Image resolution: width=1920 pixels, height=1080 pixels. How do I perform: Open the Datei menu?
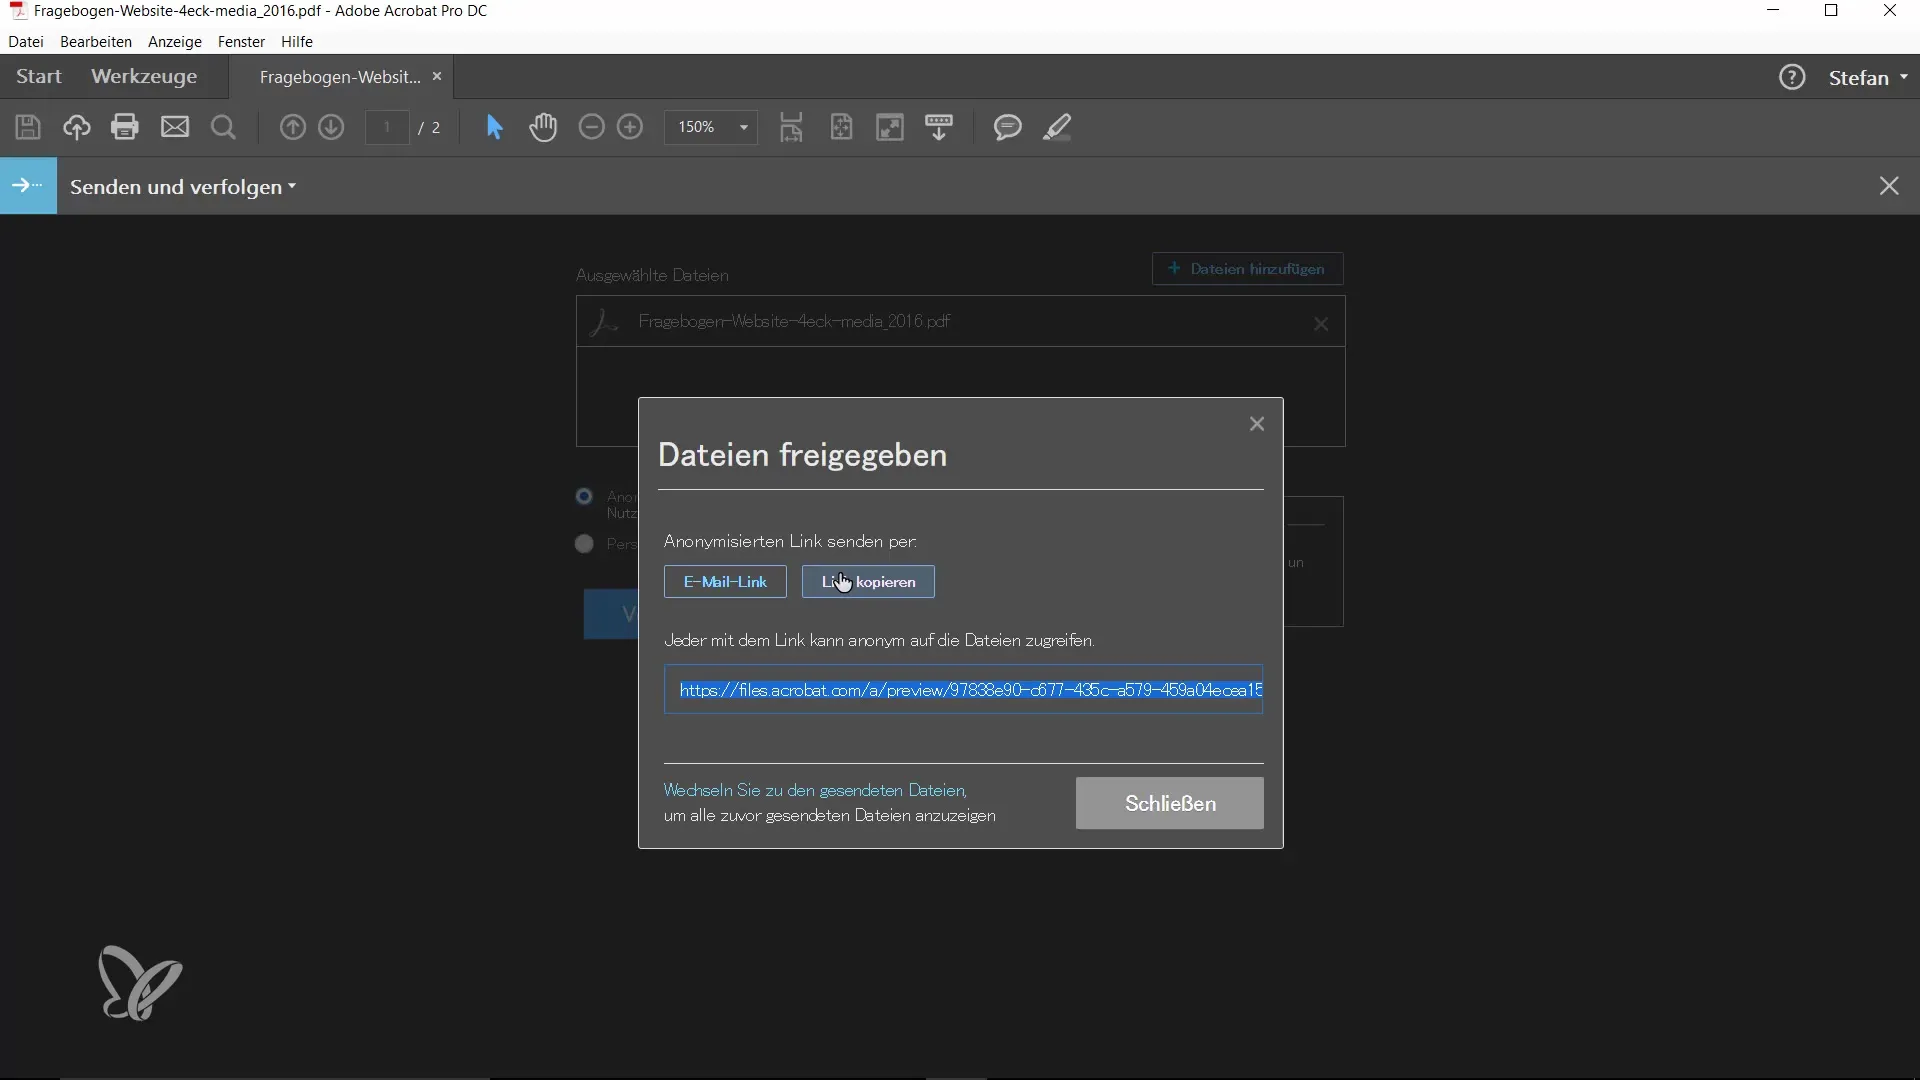[x=26, y=41]
